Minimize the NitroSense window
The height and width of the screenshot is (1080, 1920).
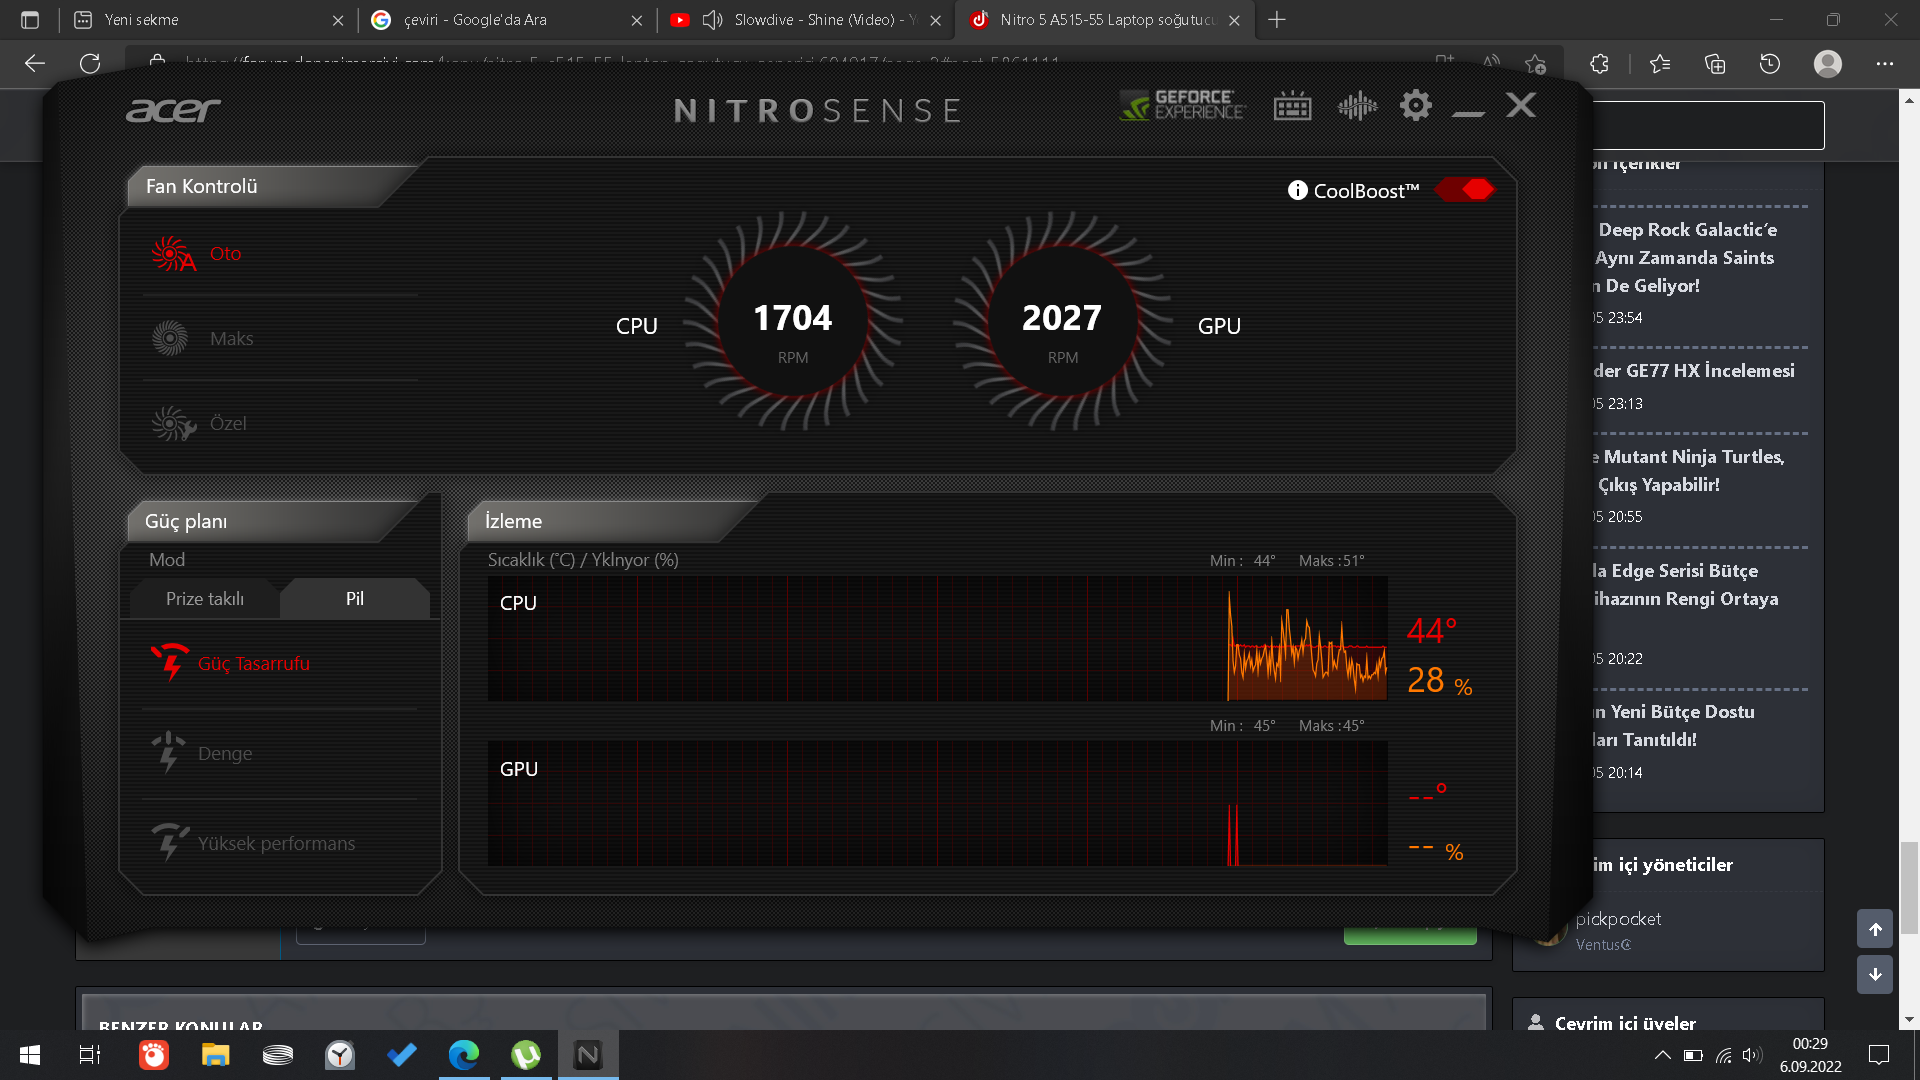[1468, 113]
